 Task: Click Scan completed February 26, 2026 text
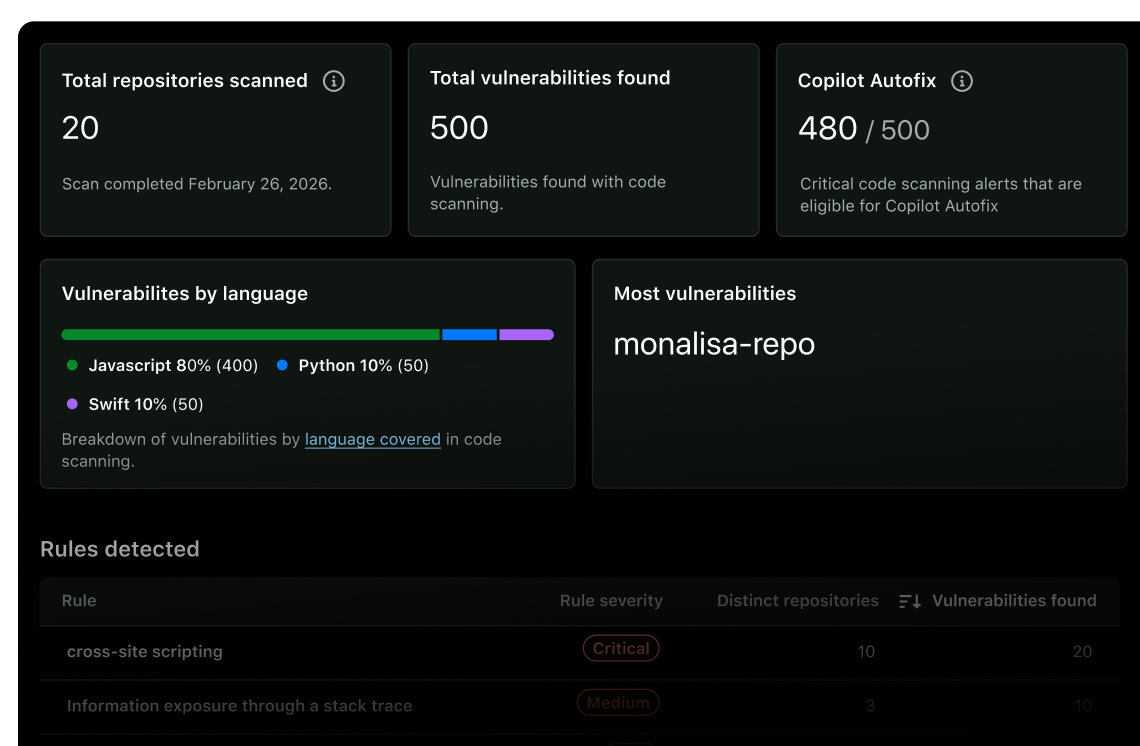click(x=196, y=184)
